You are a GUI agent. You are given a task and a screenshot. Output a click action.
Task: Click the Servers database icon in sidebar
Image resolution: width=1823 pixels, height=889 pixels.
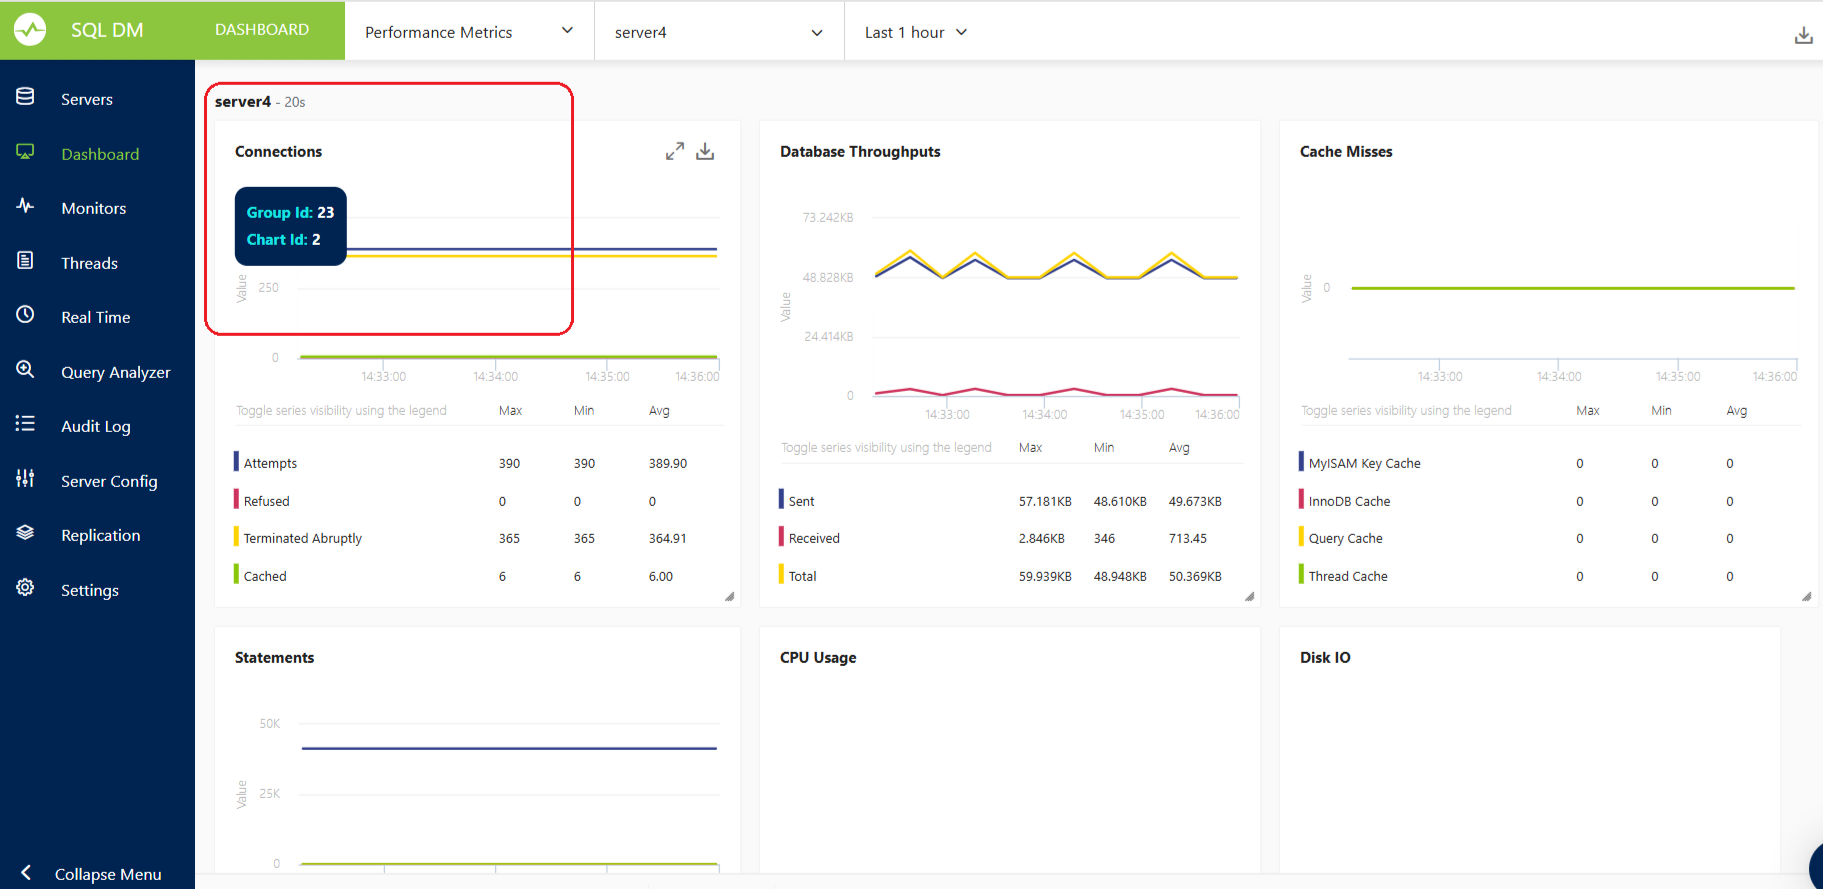[x=26, y=97]
